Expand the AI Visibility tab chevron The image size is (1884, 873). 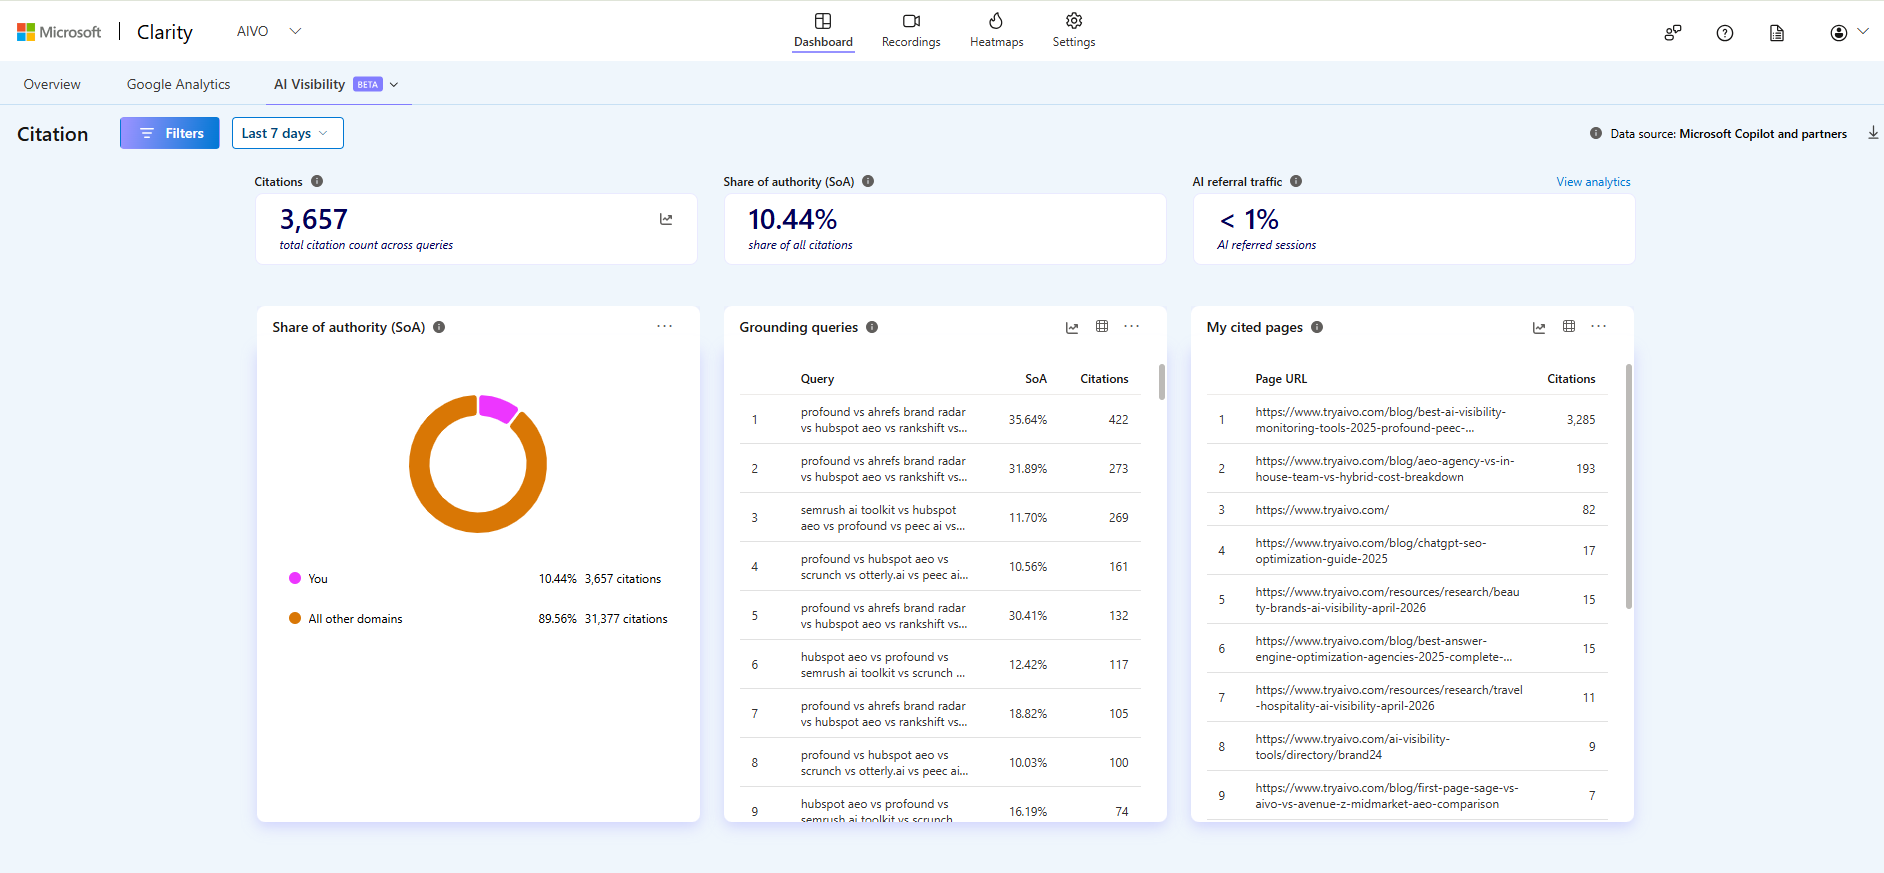[x=394, y=85]
